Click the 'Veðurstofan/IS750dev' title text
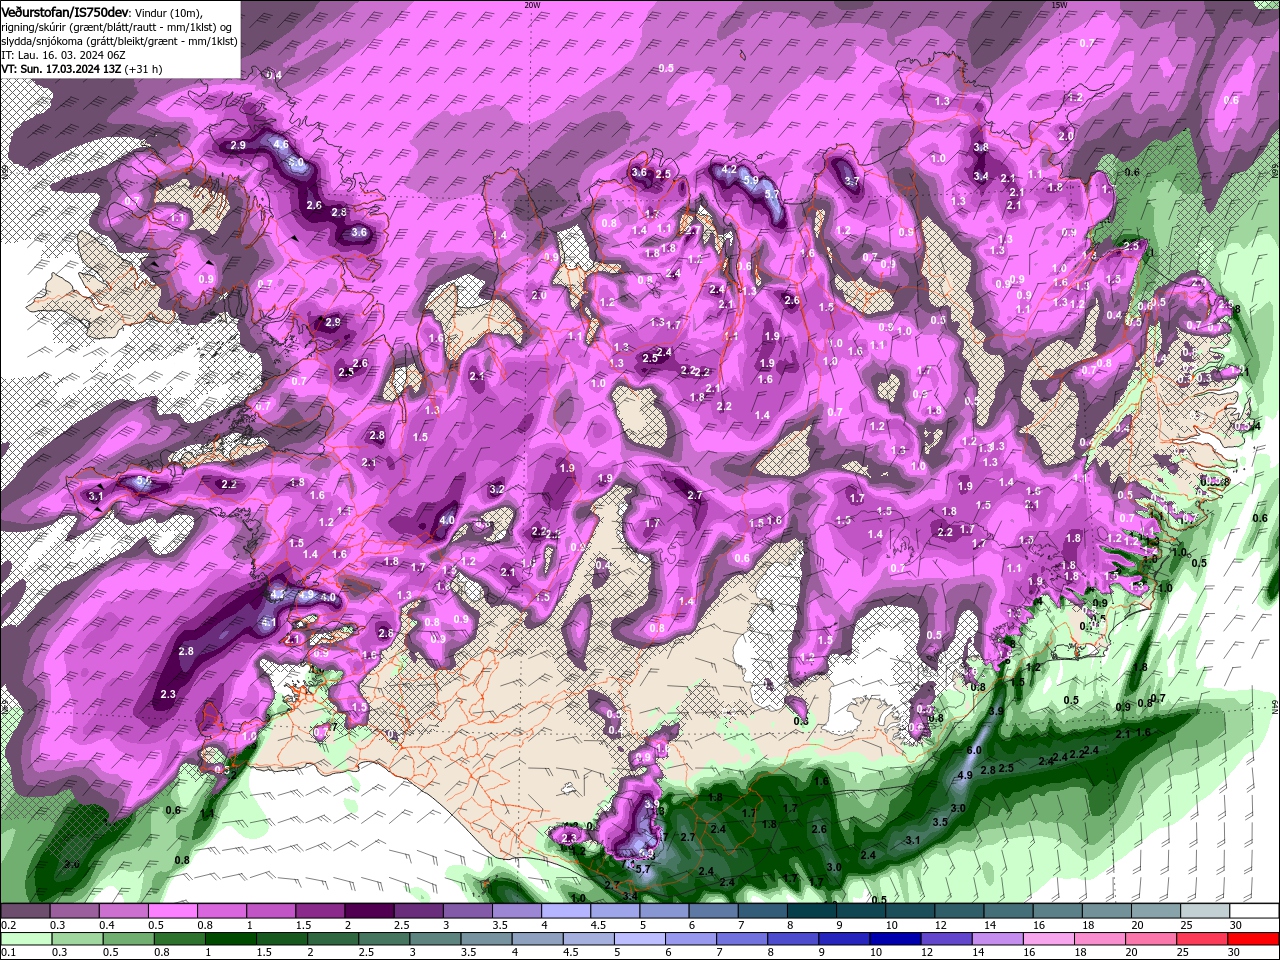Screen dimensions: 1280x960 point(65,11)
